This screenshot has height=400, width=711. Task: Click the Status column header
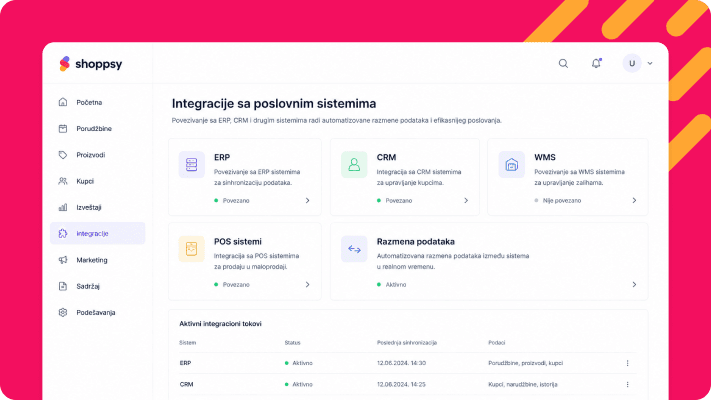tap(292, 343)
